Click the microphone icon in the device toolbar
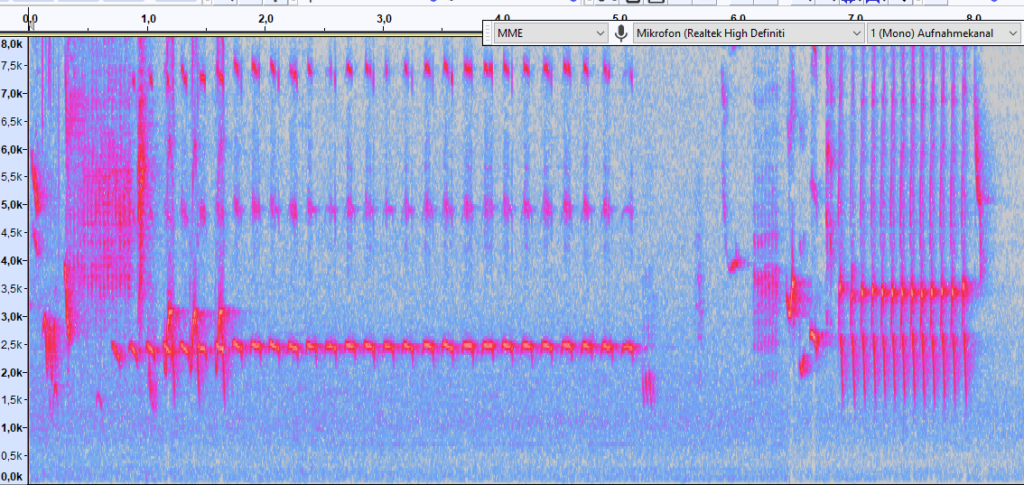Screen dimensions: 1024x485 coord(622,33)
